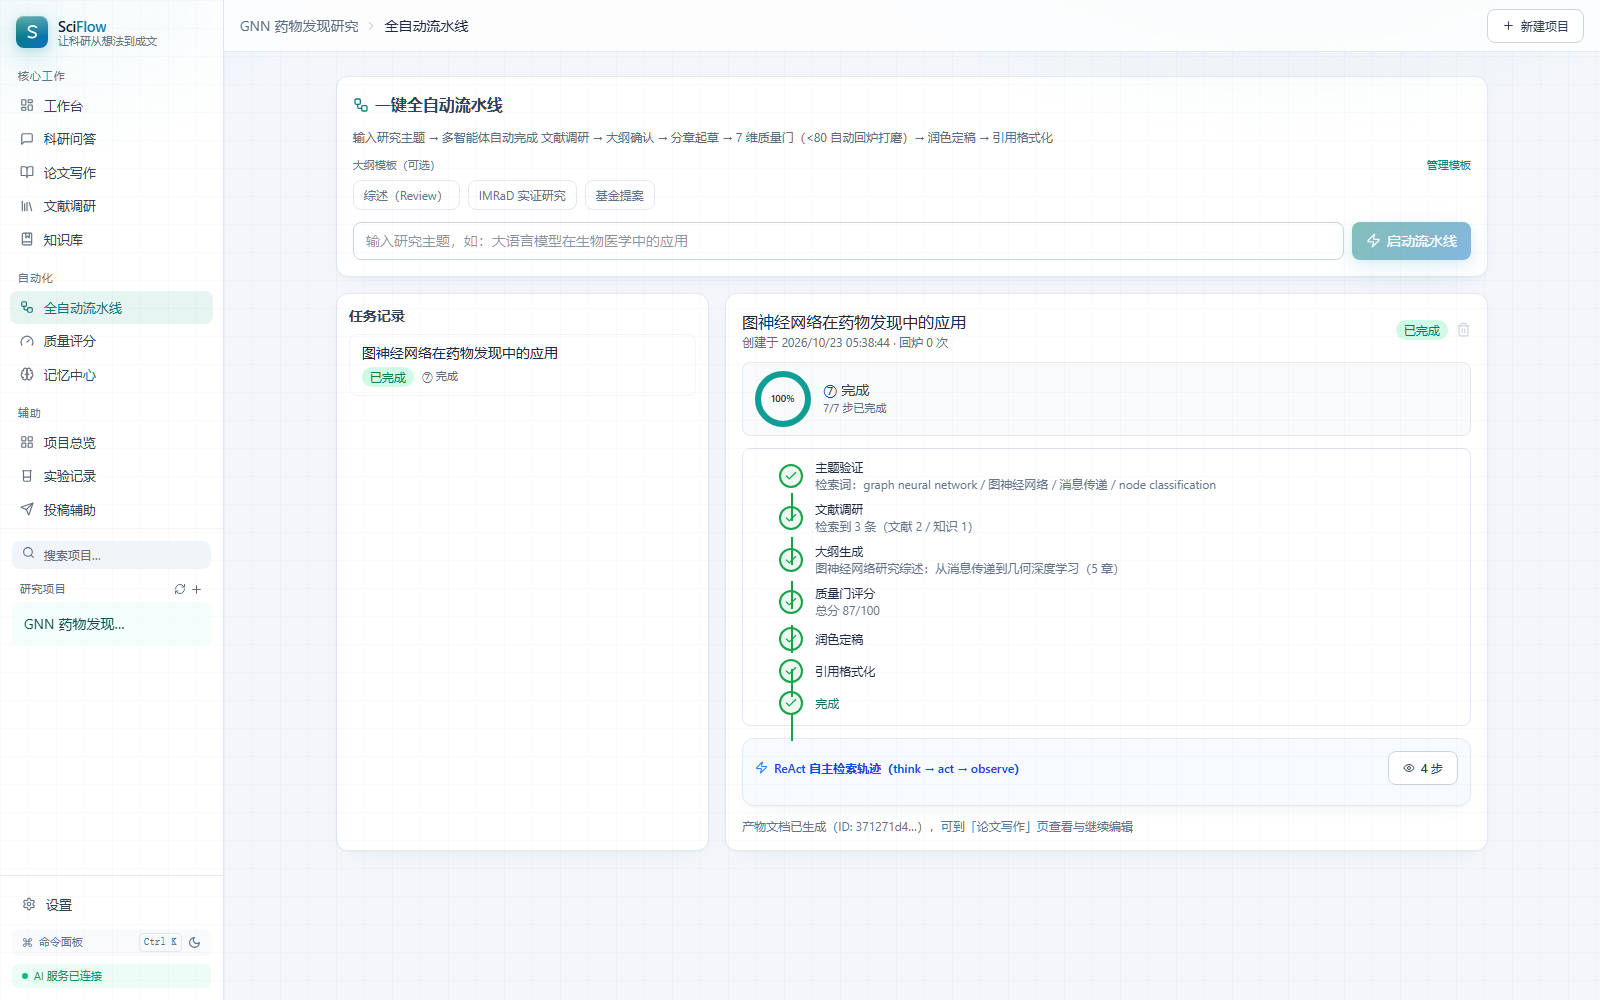Open 项目总览 in the sidebar
The image size is (1600, 1000).
111,442
